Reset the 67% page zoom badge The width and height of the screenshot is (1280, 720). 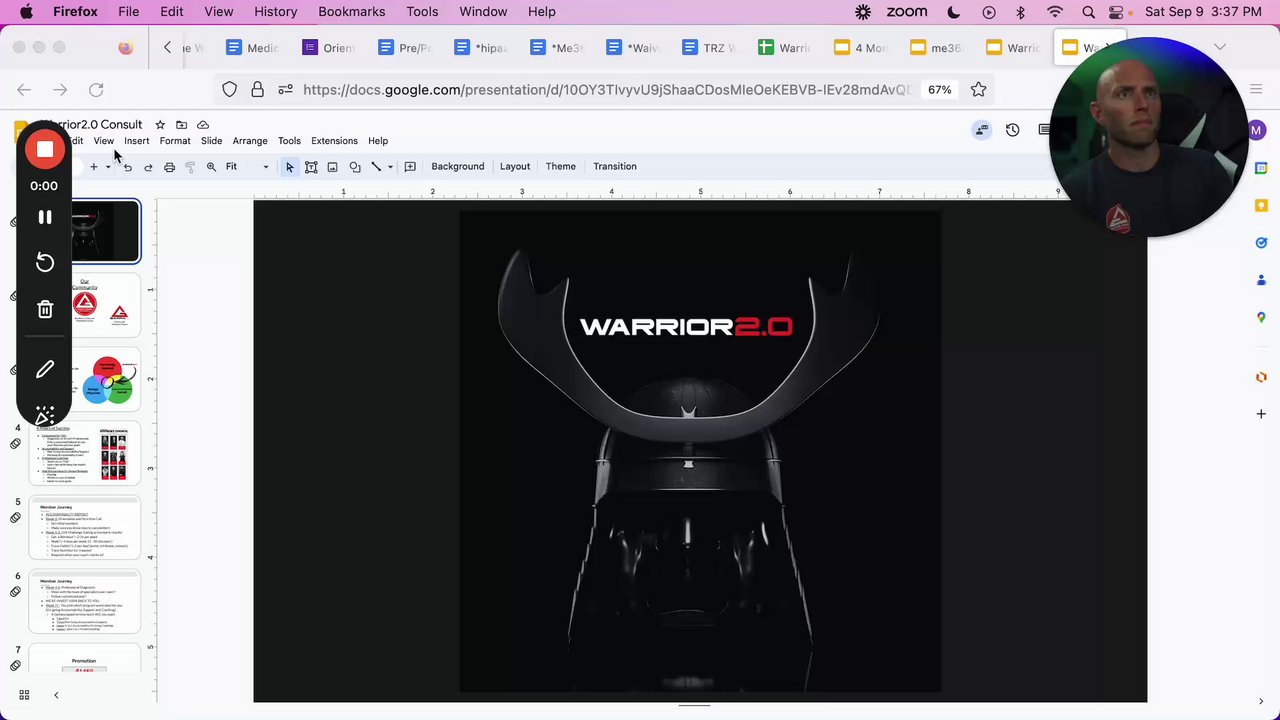coord(939,90)
